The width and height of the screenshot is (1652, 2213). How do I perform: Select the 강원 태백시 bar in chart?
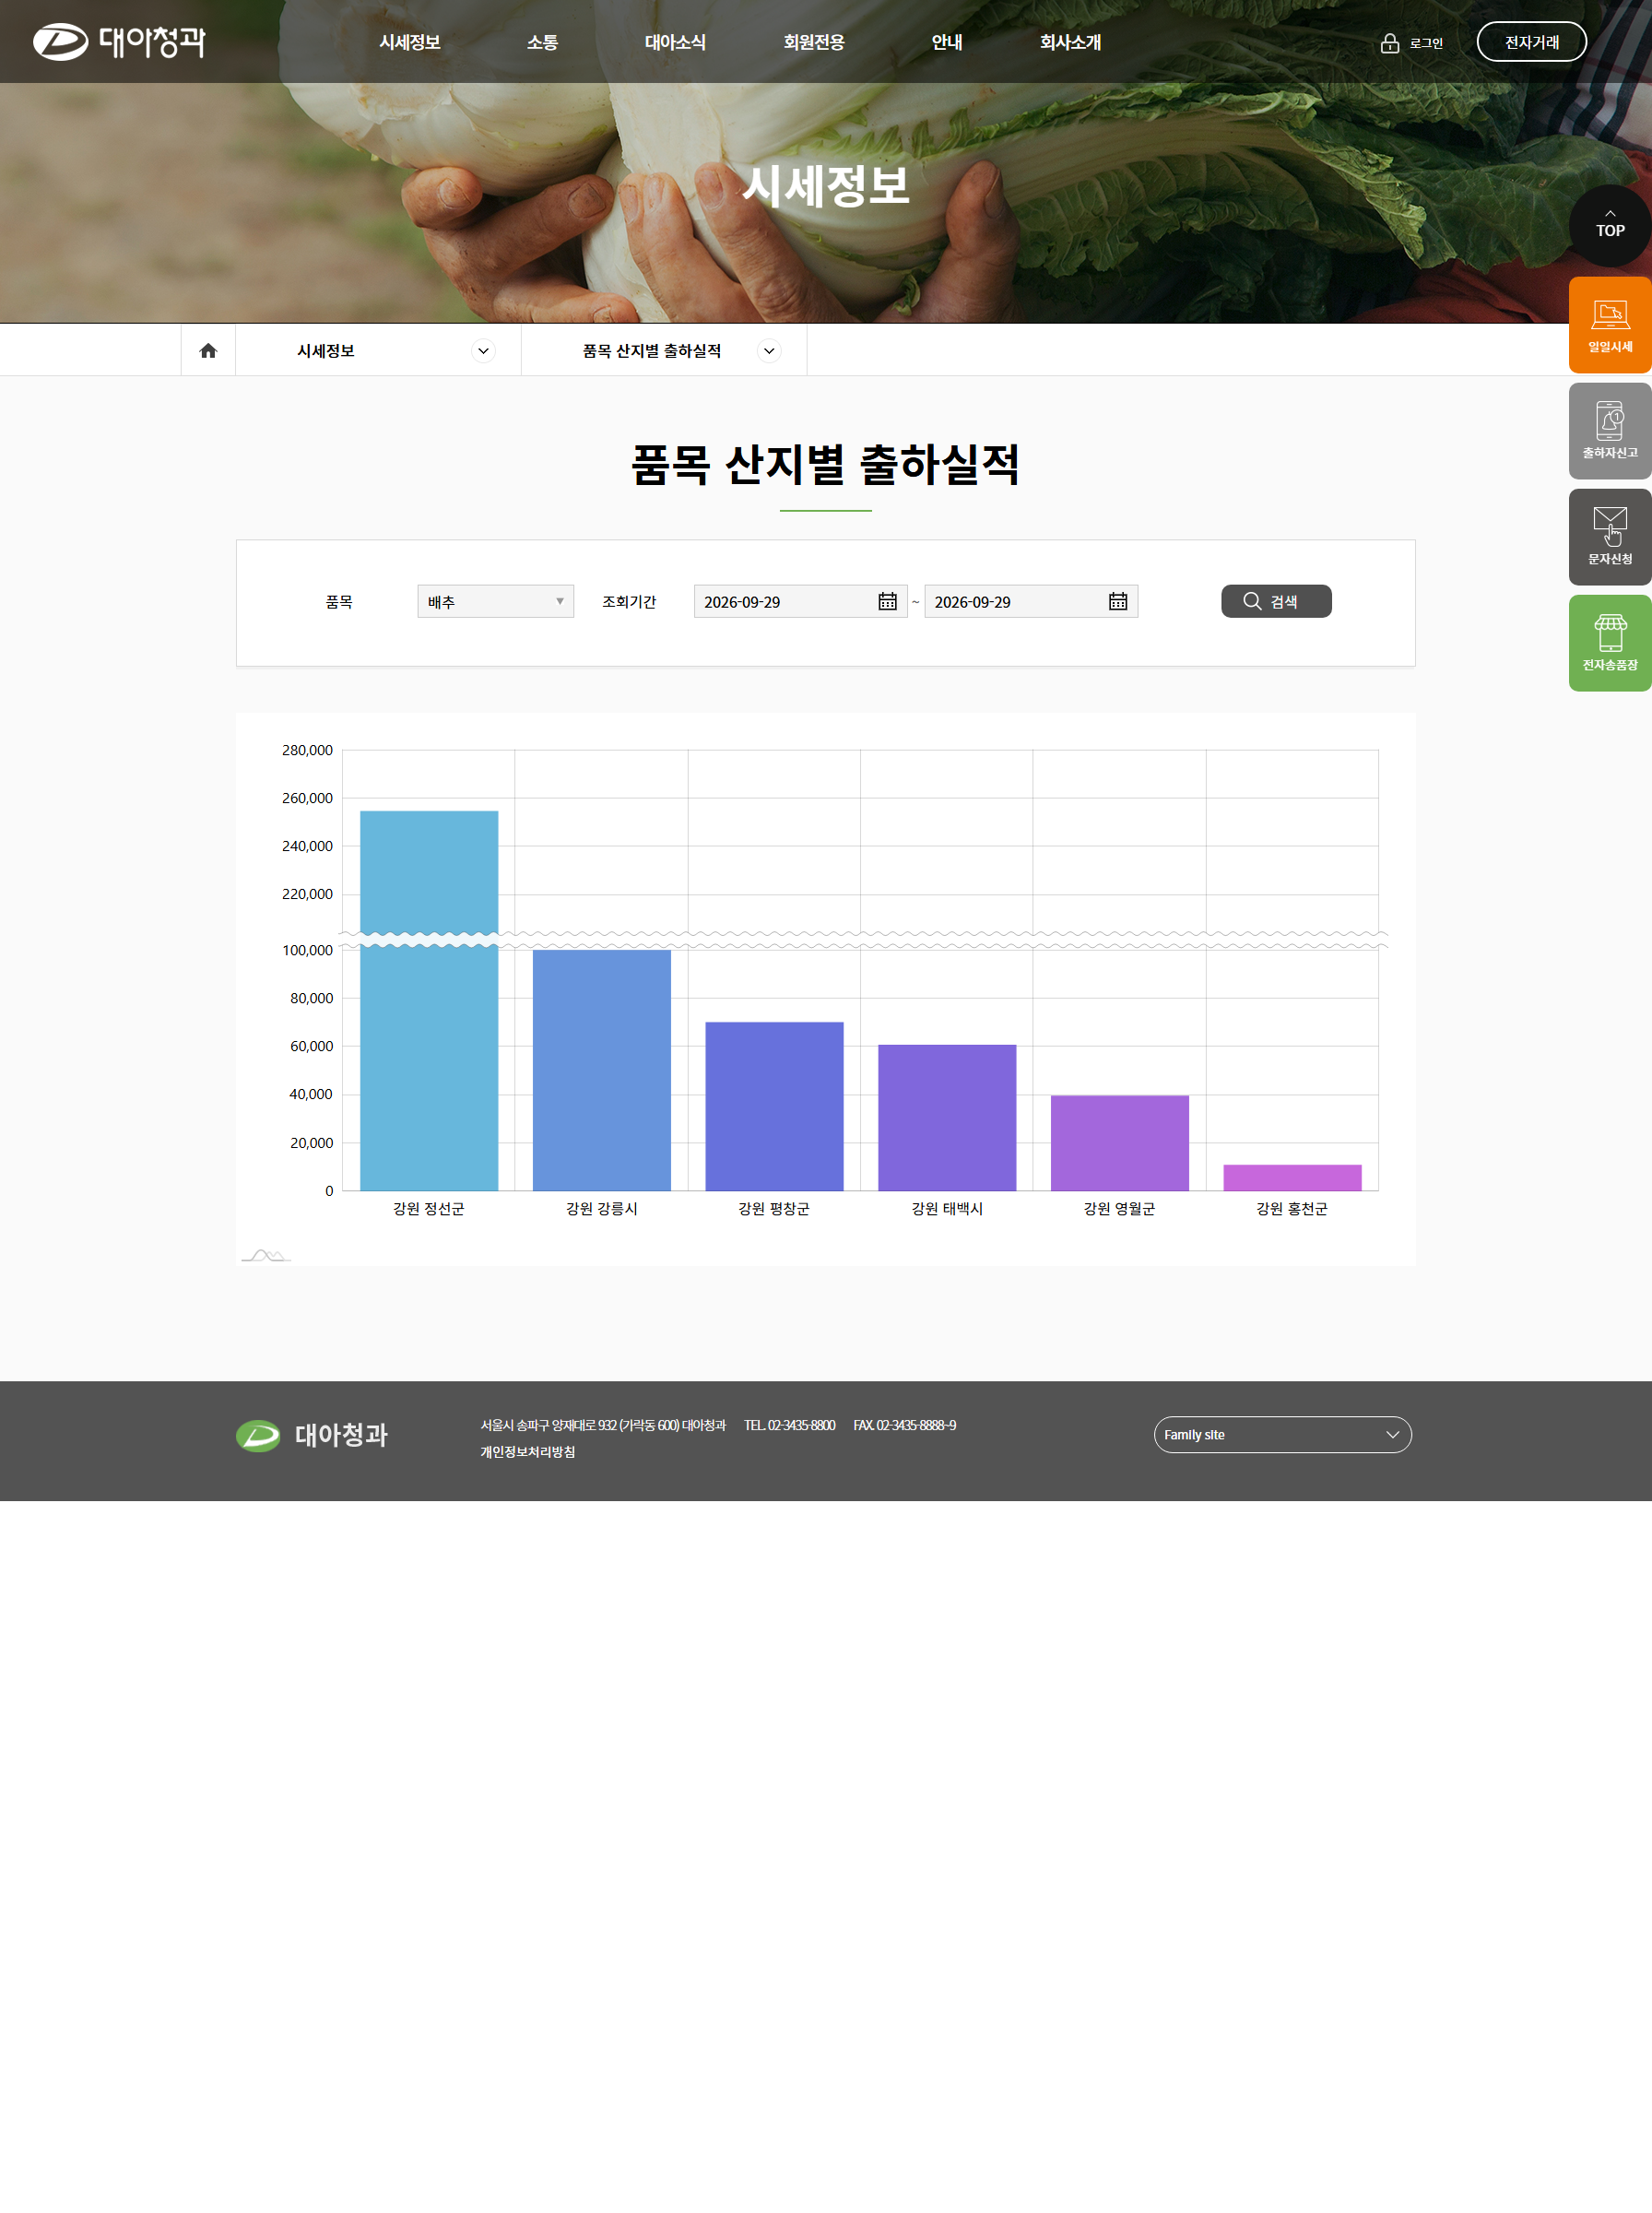pos(947,1117)
